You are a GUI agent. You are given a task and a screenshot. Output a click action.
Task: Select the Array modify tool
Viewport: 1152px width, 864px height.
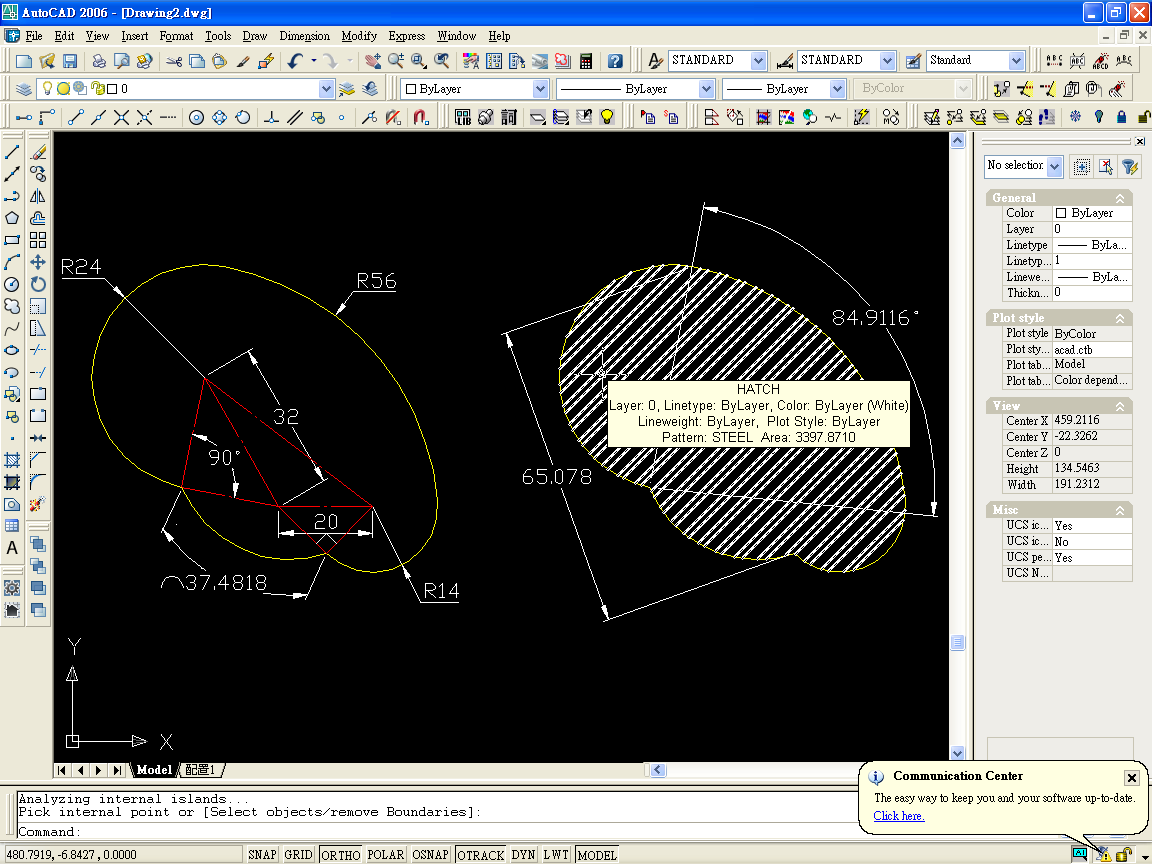38,240
